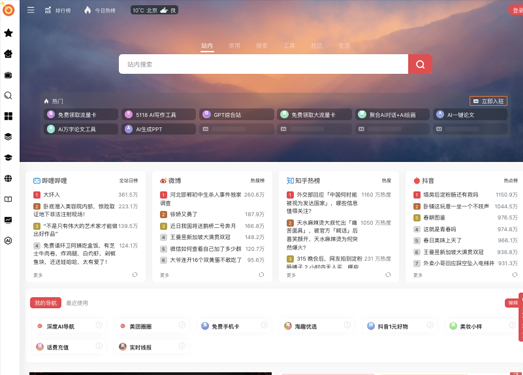Open the hamburger menu in top bar
523x375 pixels.
tap(31, 10)
